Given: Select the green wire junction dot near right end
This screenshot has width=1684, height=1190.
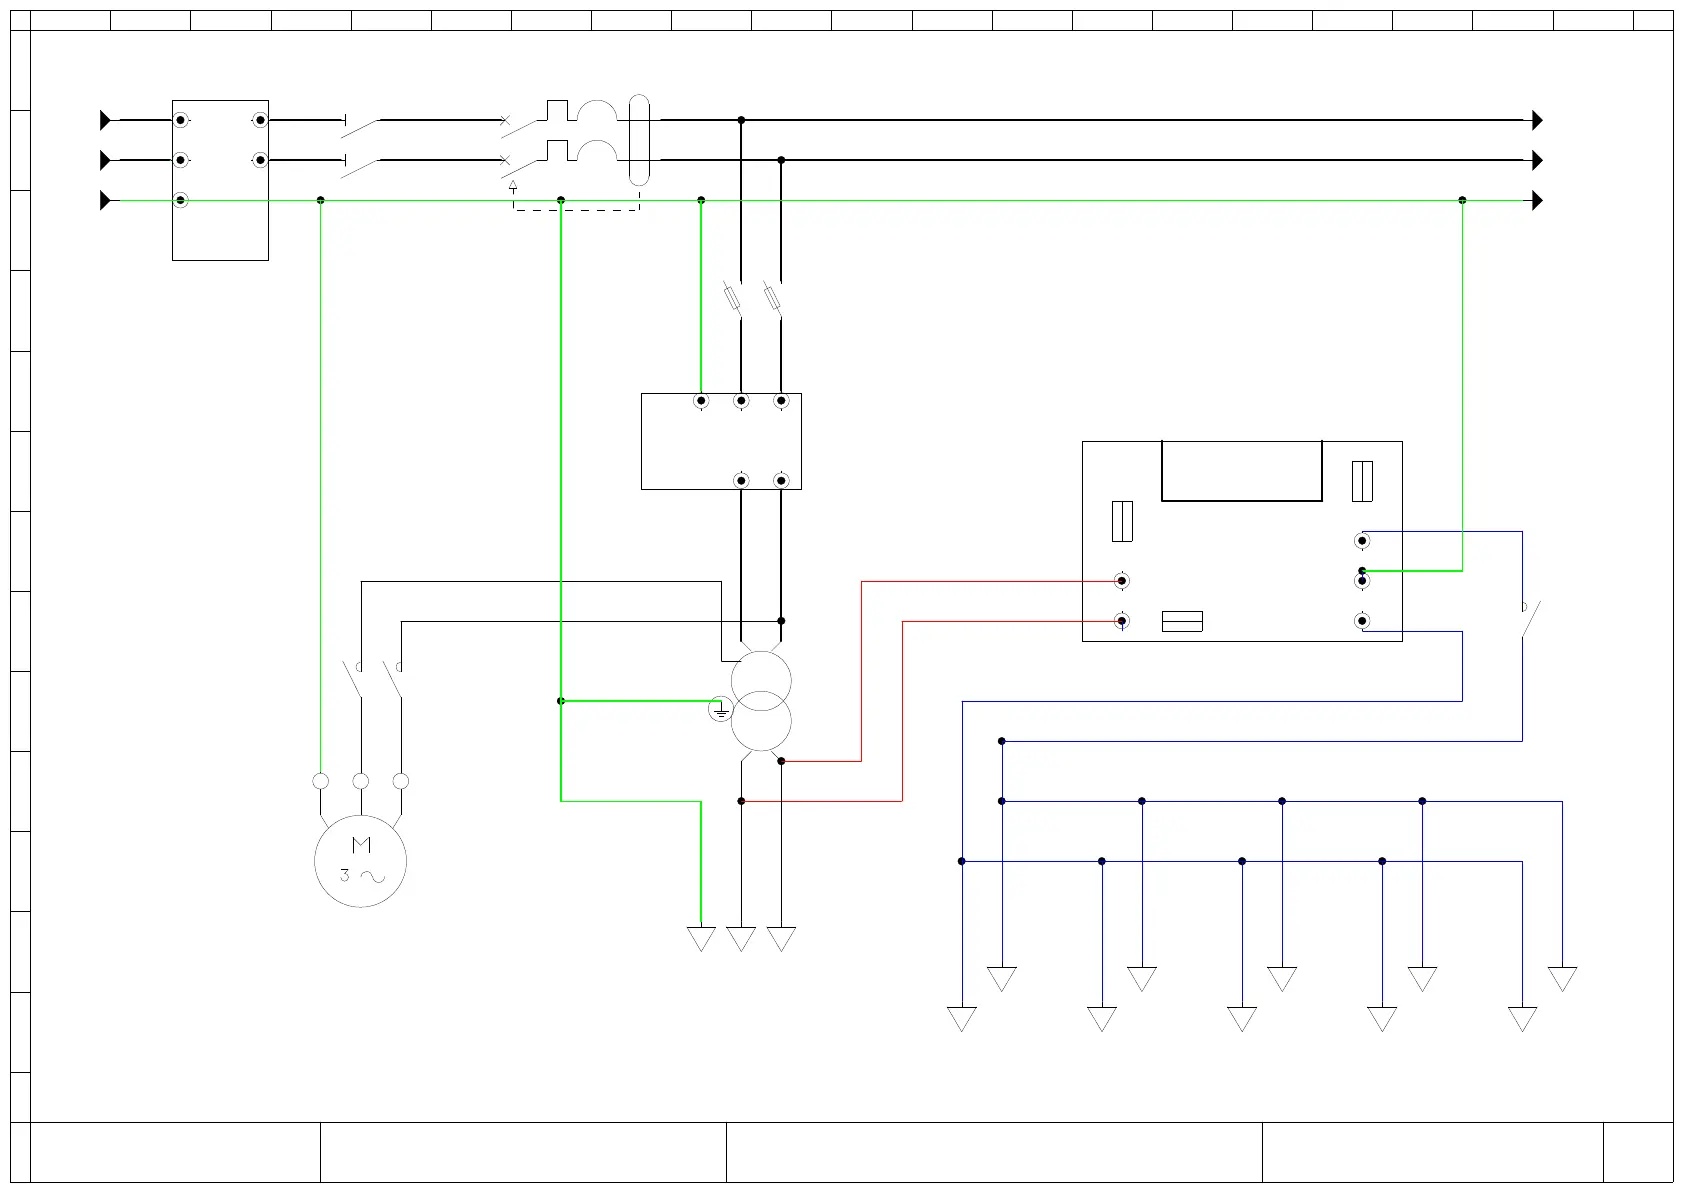Looking at the screenshot, I should click(1462, 200).
